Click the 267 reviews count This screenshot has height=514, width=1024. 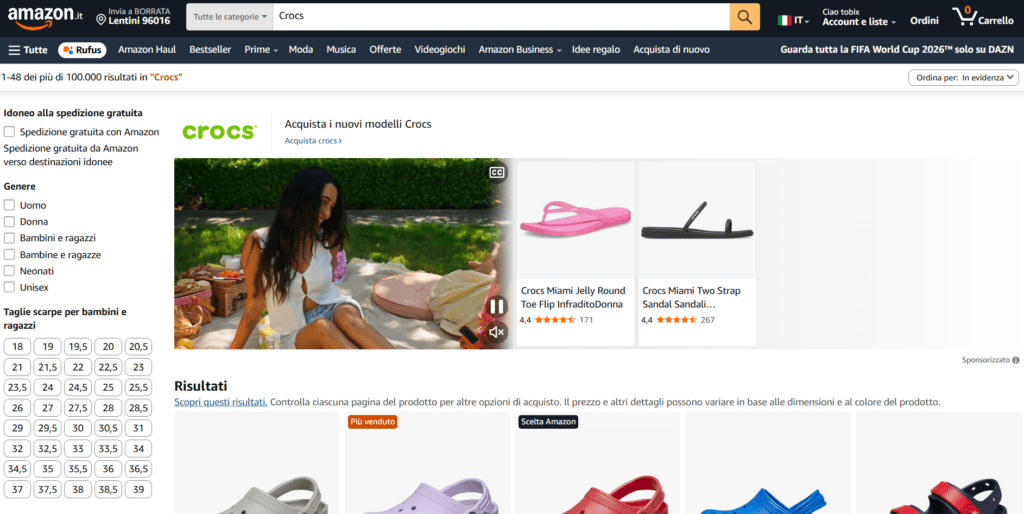click(708, 320)
